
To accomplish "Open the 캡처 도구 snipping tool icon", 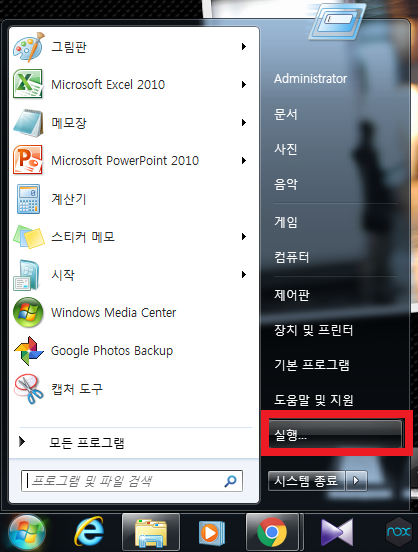I will coord(29,389).
